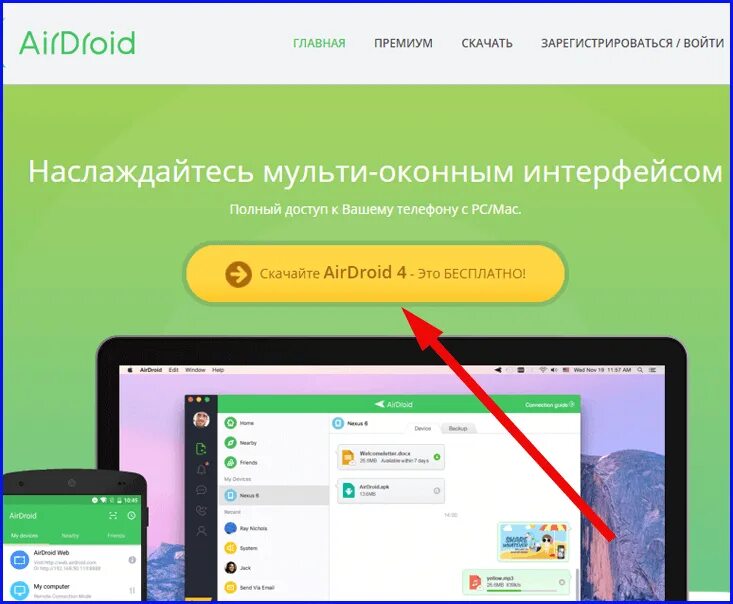Open the Apple menu in Mac menu bar
Image resolution: width=733 pixels, height=604 pixels.
point(130,370)
